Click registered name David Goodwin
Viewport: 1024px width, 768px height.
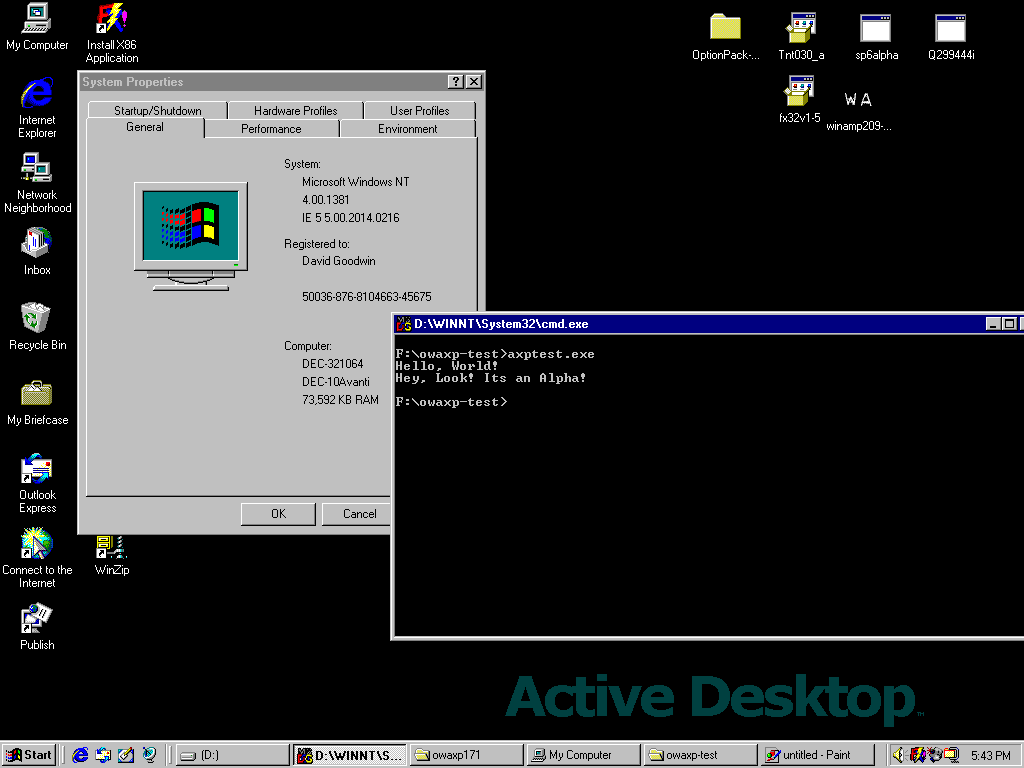(338, 261)
